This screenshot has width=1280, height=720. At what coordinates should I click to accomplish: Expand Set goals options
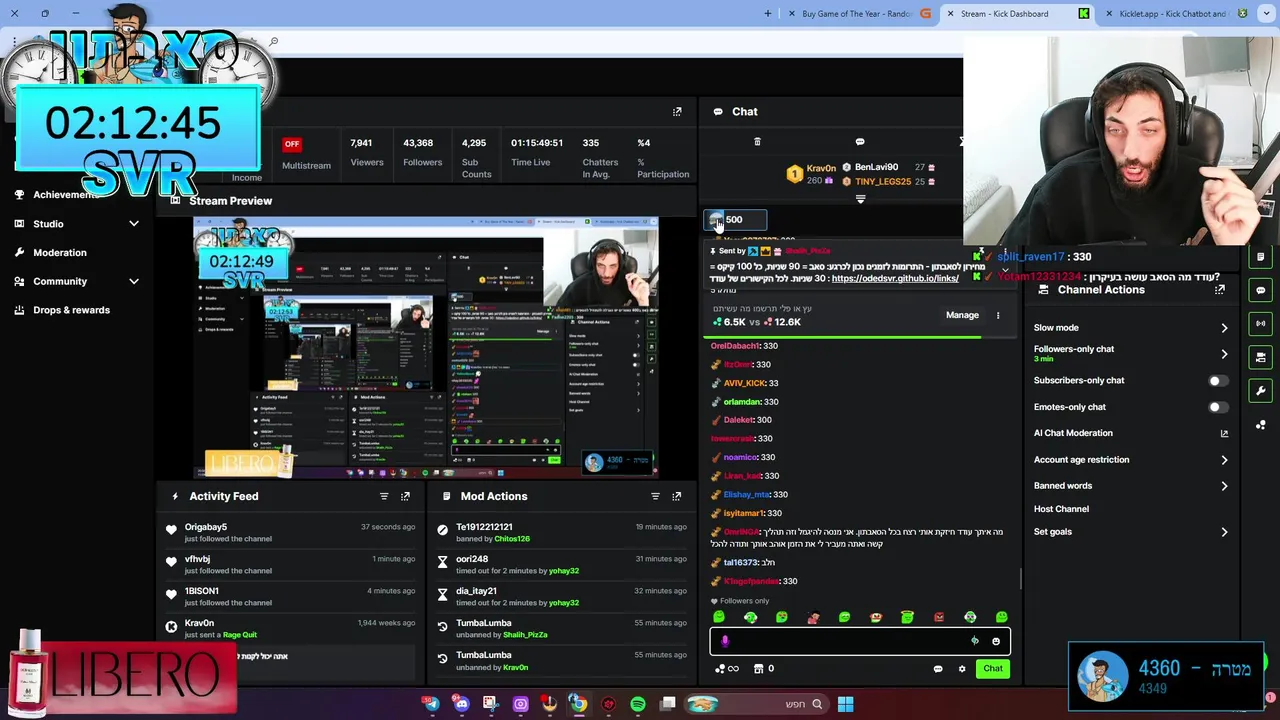1224,532
